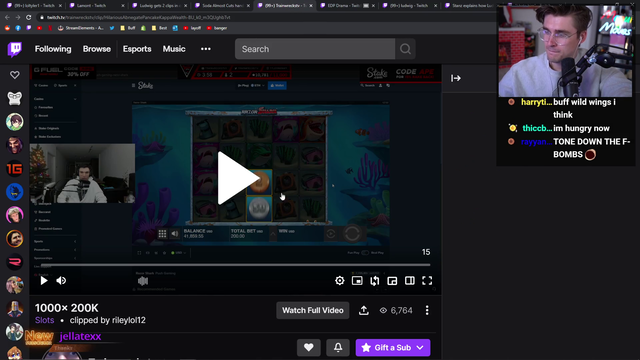Click the rayyan... chat username
The image size is (640, 360).
536,142
